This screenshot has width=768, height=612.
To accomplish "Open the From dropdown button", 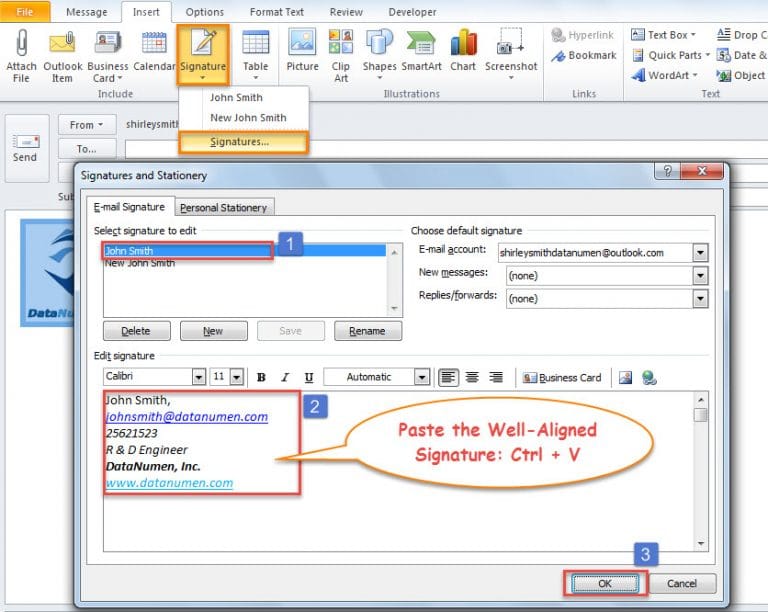I will [87, 125].
